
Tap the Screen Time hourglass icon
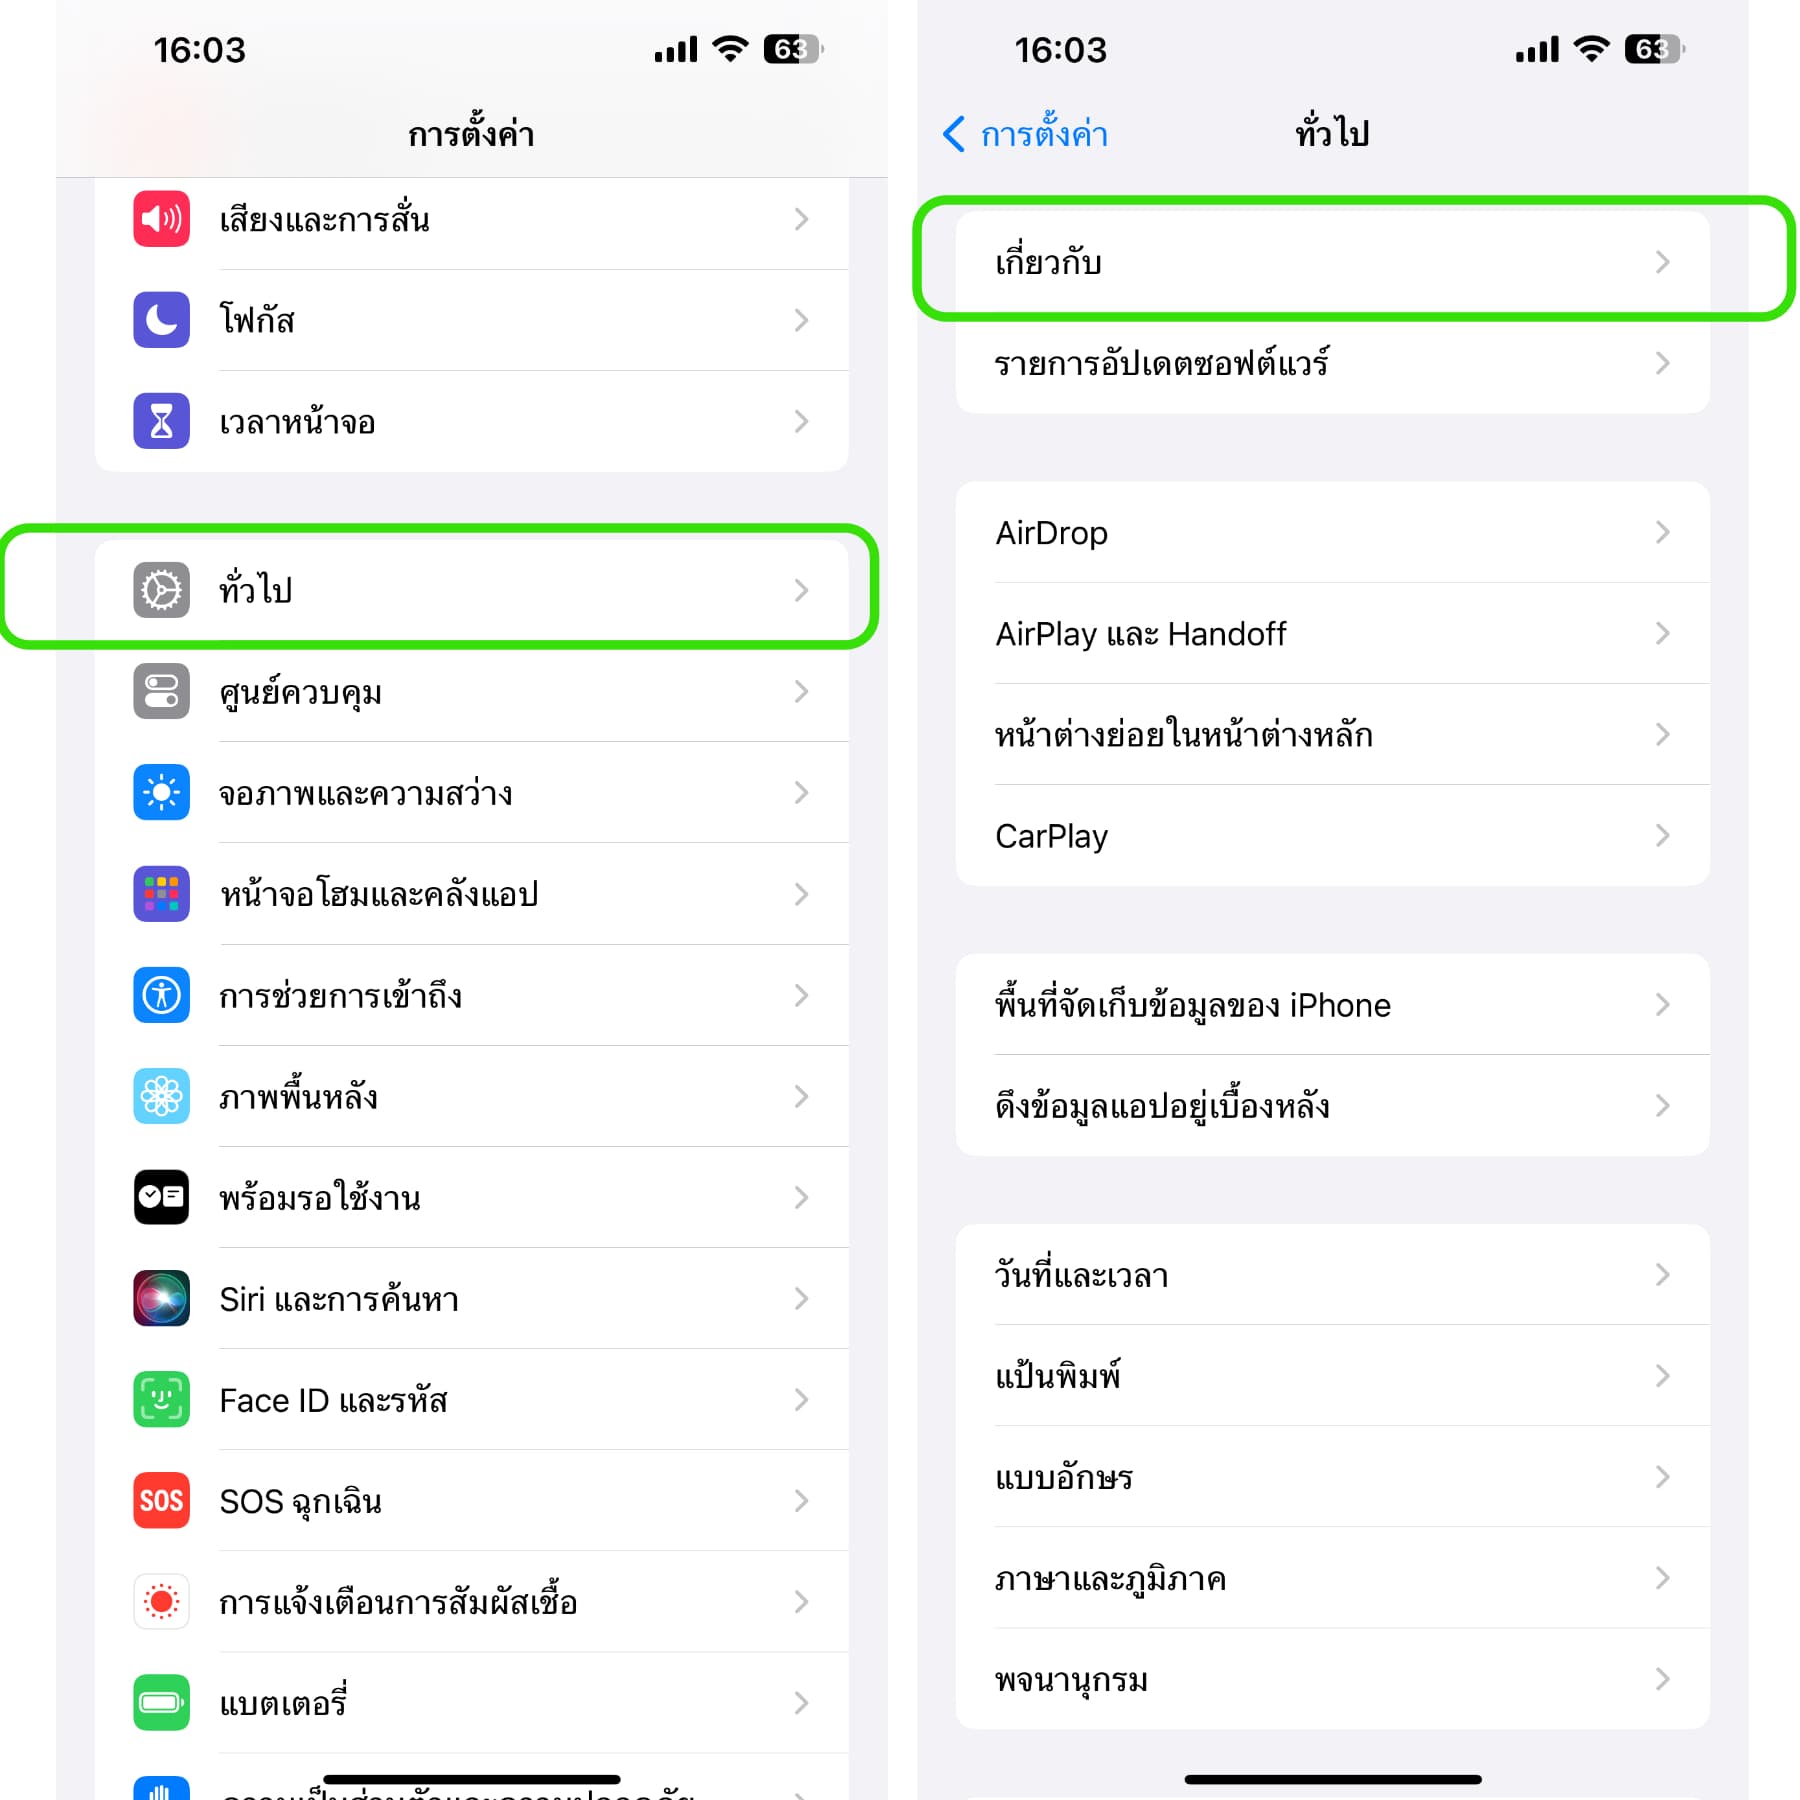(x=161, y=421)
